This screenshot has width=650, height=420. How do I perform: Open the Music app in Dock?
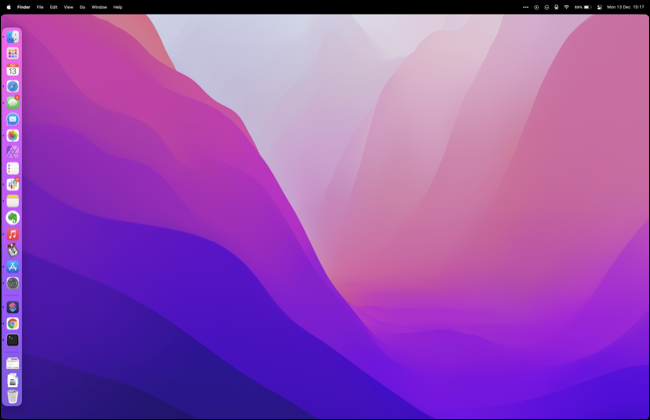pos(13,234)
